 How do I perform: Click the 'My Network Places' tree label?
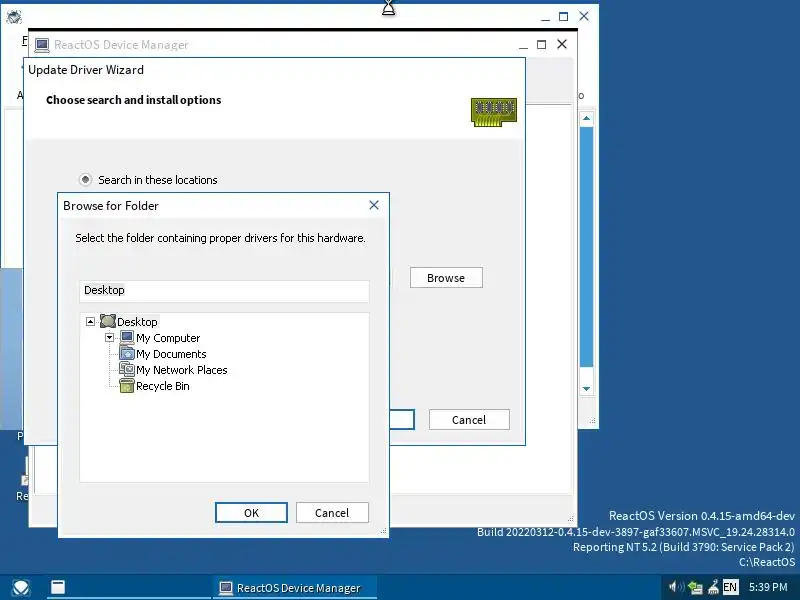click(x=182, y=370)
